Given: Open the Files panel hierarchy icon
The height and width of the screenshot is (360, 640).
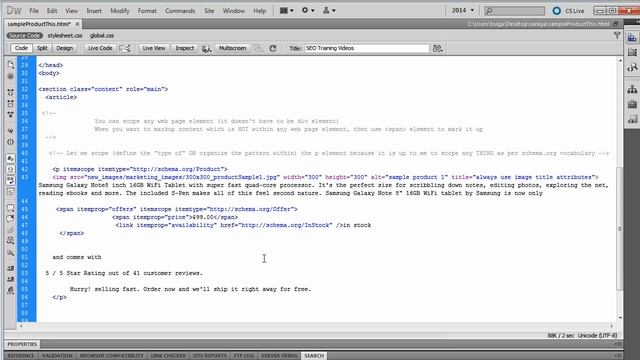Looking at the screenshot, I should pyautogui.click(x=632, y=89).
